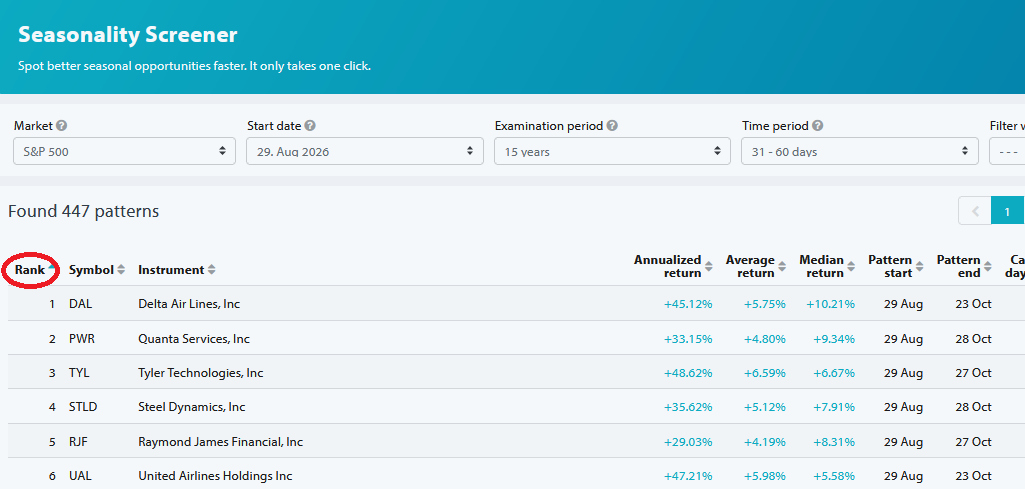
Task: Click the +29.03% annualized return value
Action: point(688,442)
